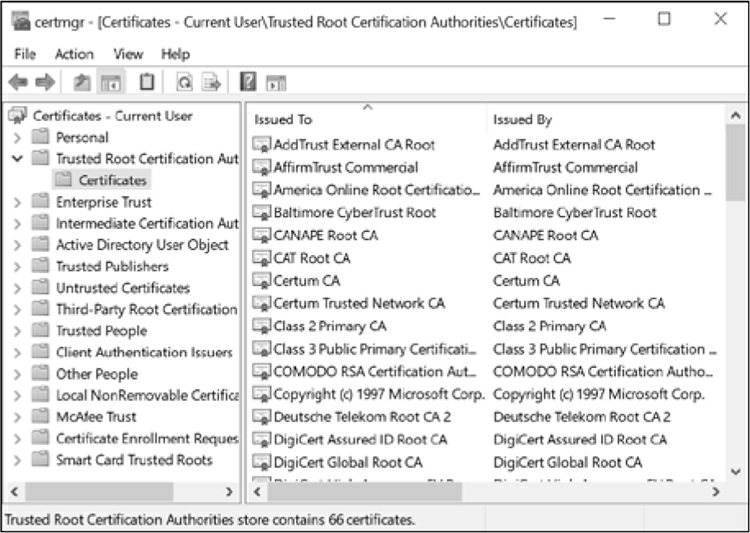The height and width of the screenshot is (533, 750).
Task: Click the Other People folder icon
Action: pos(40,373)
